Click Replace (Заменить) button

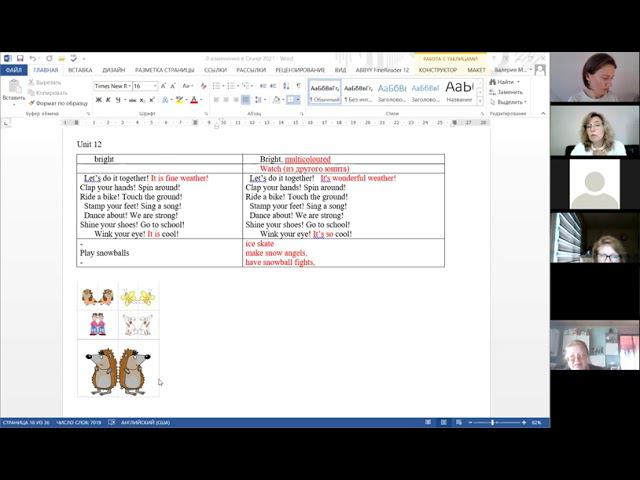coord(506,92)
